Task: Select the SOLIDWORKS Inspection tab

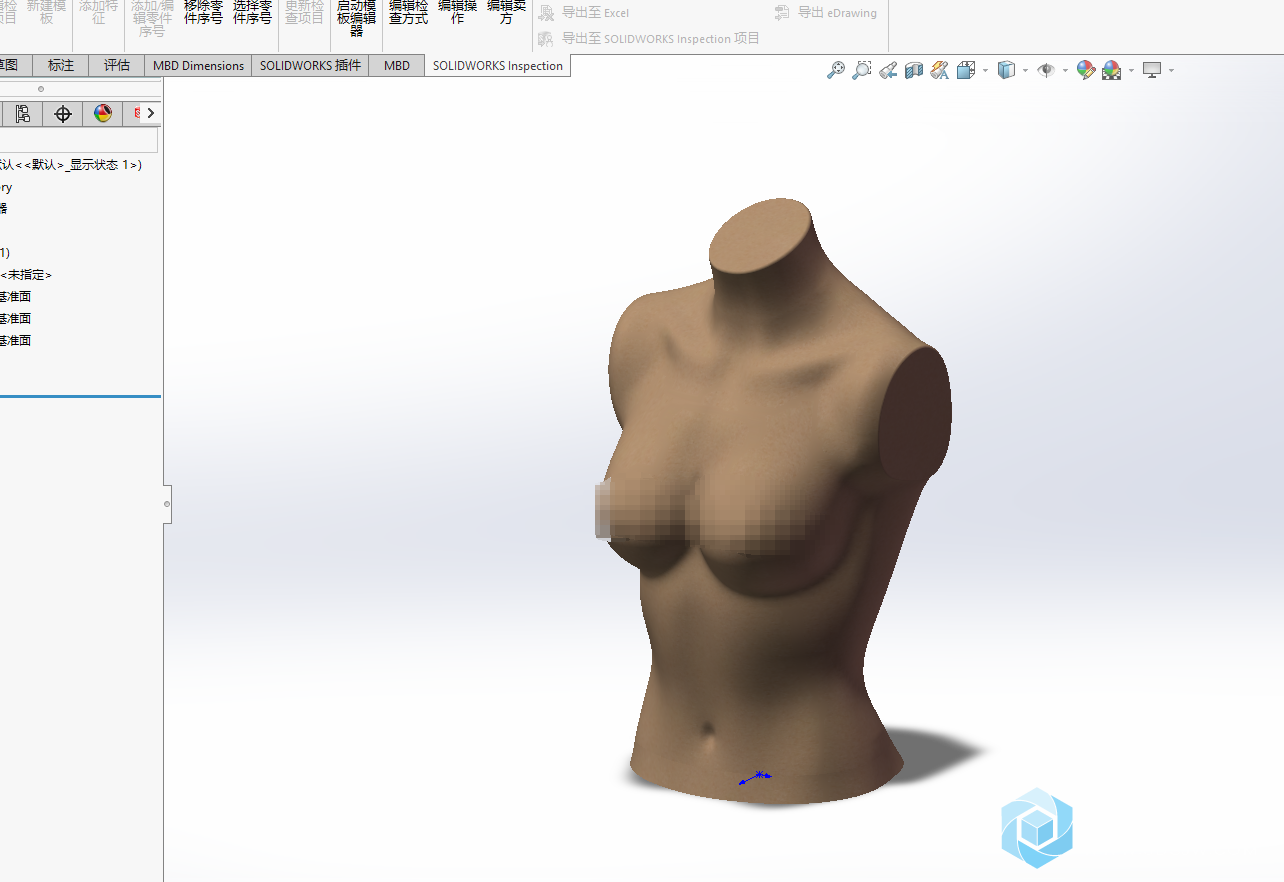Action: (x=498, y=65)
